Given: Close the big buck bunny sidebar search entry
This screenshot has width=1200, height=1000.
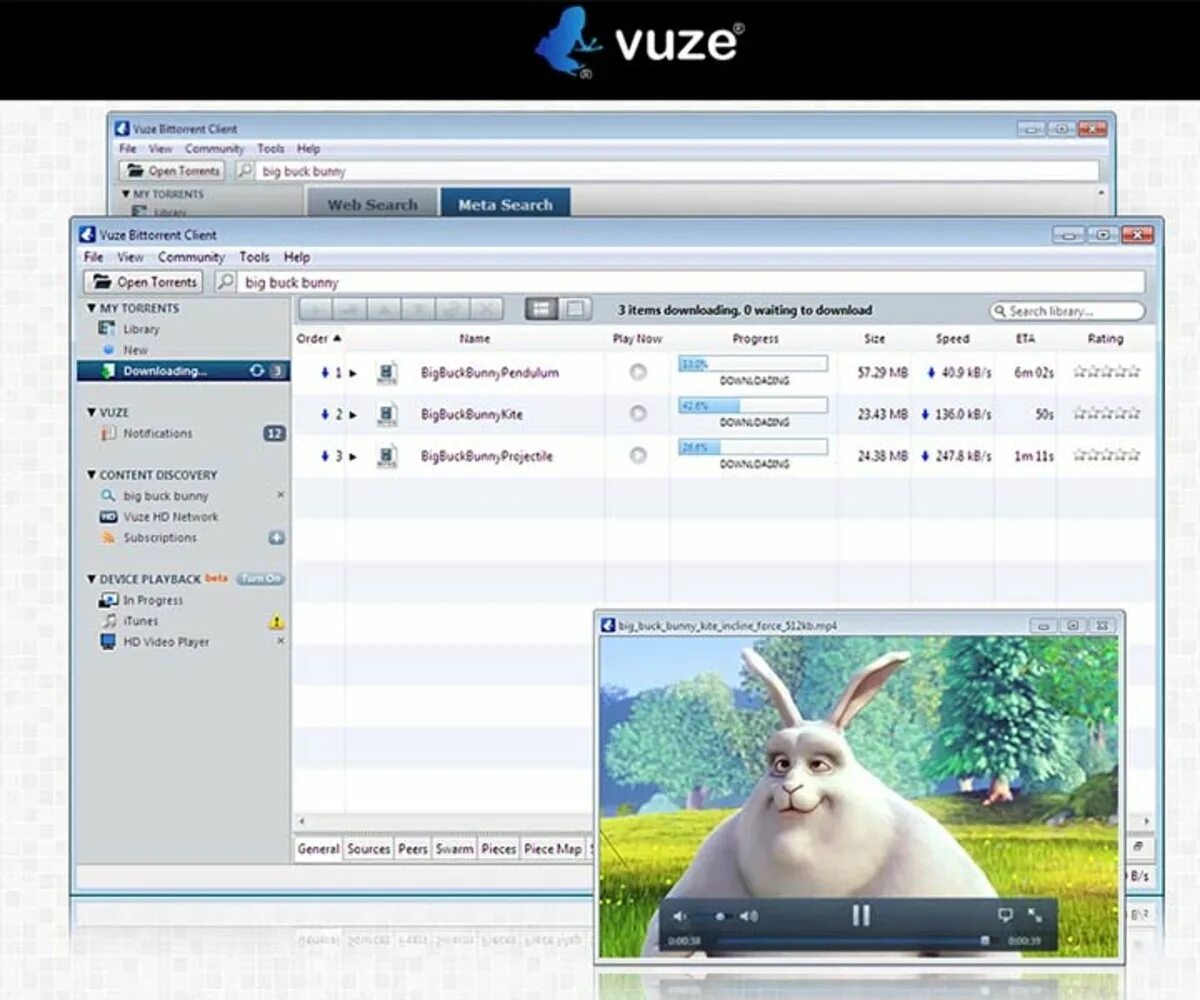Looking at the screenshot, I should 280,495.
